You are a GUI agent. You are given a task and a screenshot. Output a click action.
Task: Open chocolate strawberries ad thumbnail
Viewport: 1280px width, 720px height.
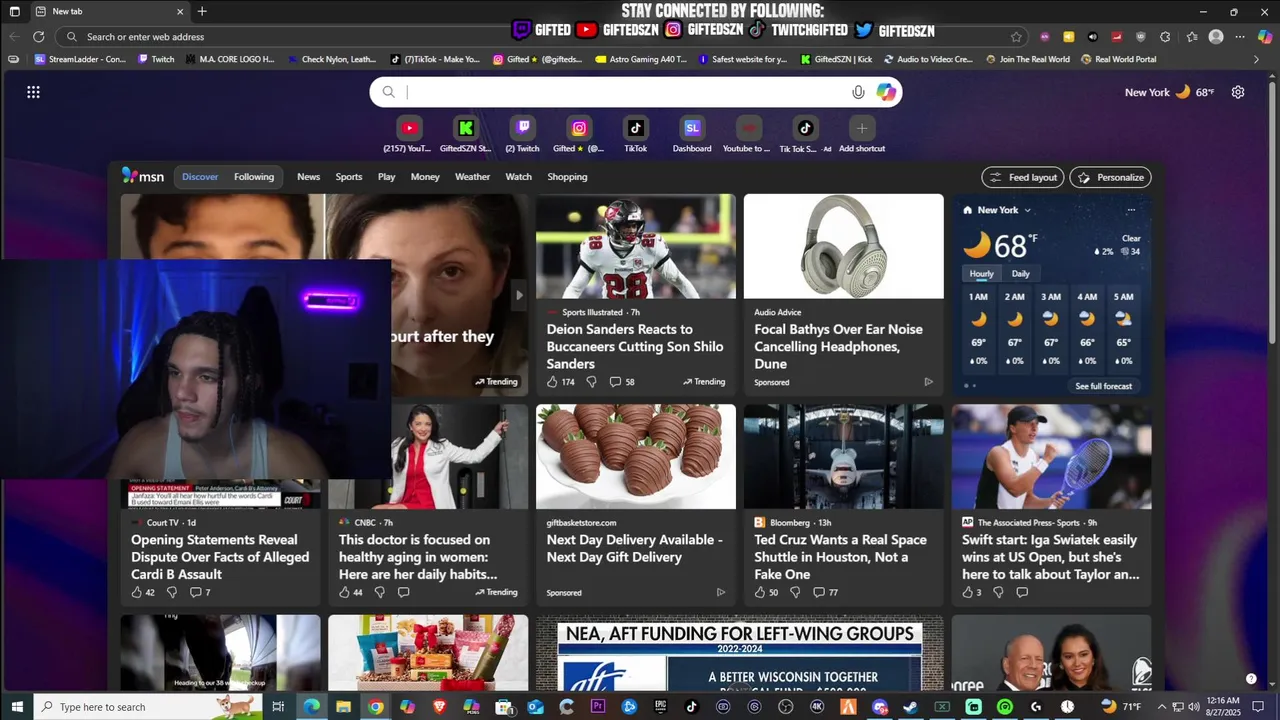635,456
